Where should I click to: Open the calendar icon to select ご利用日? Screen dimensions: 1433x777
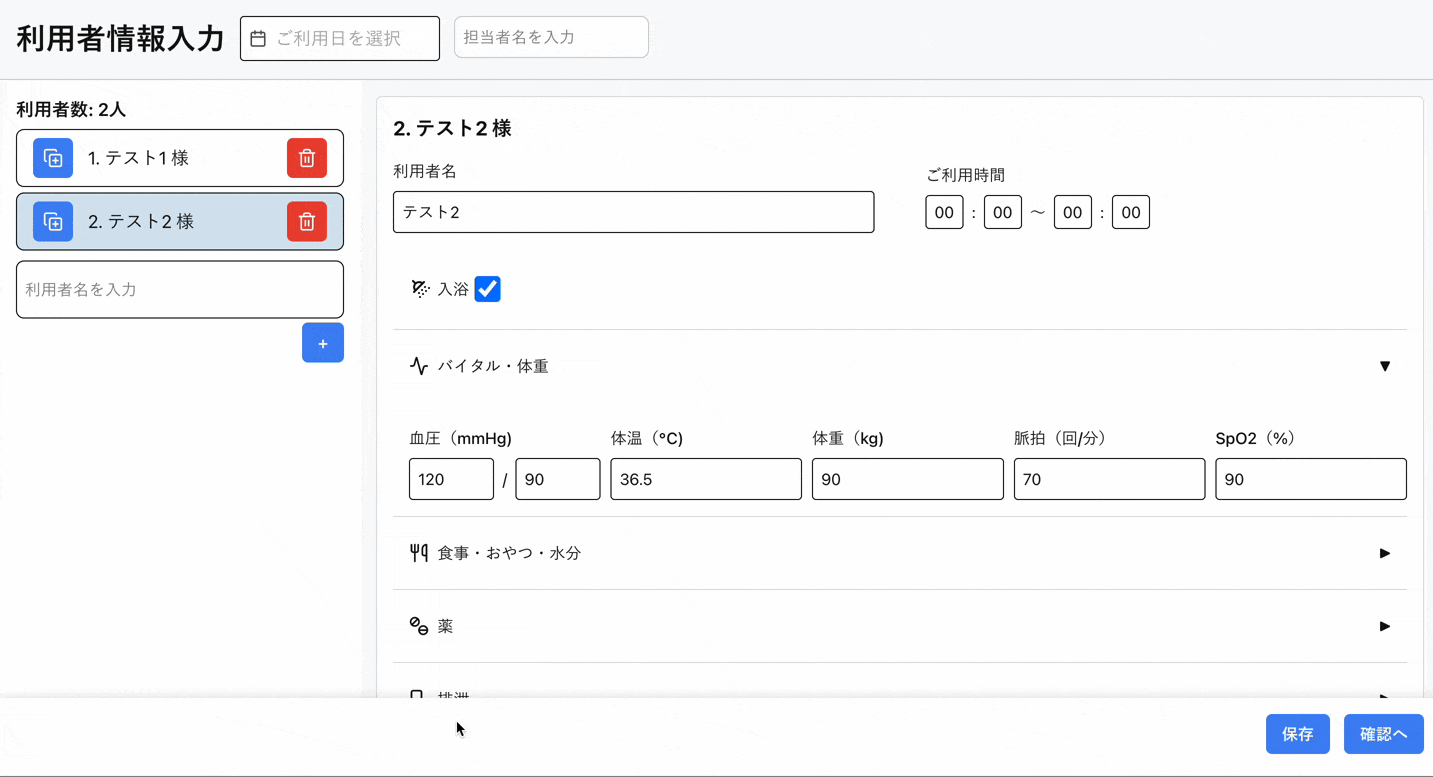coord(257,38)
